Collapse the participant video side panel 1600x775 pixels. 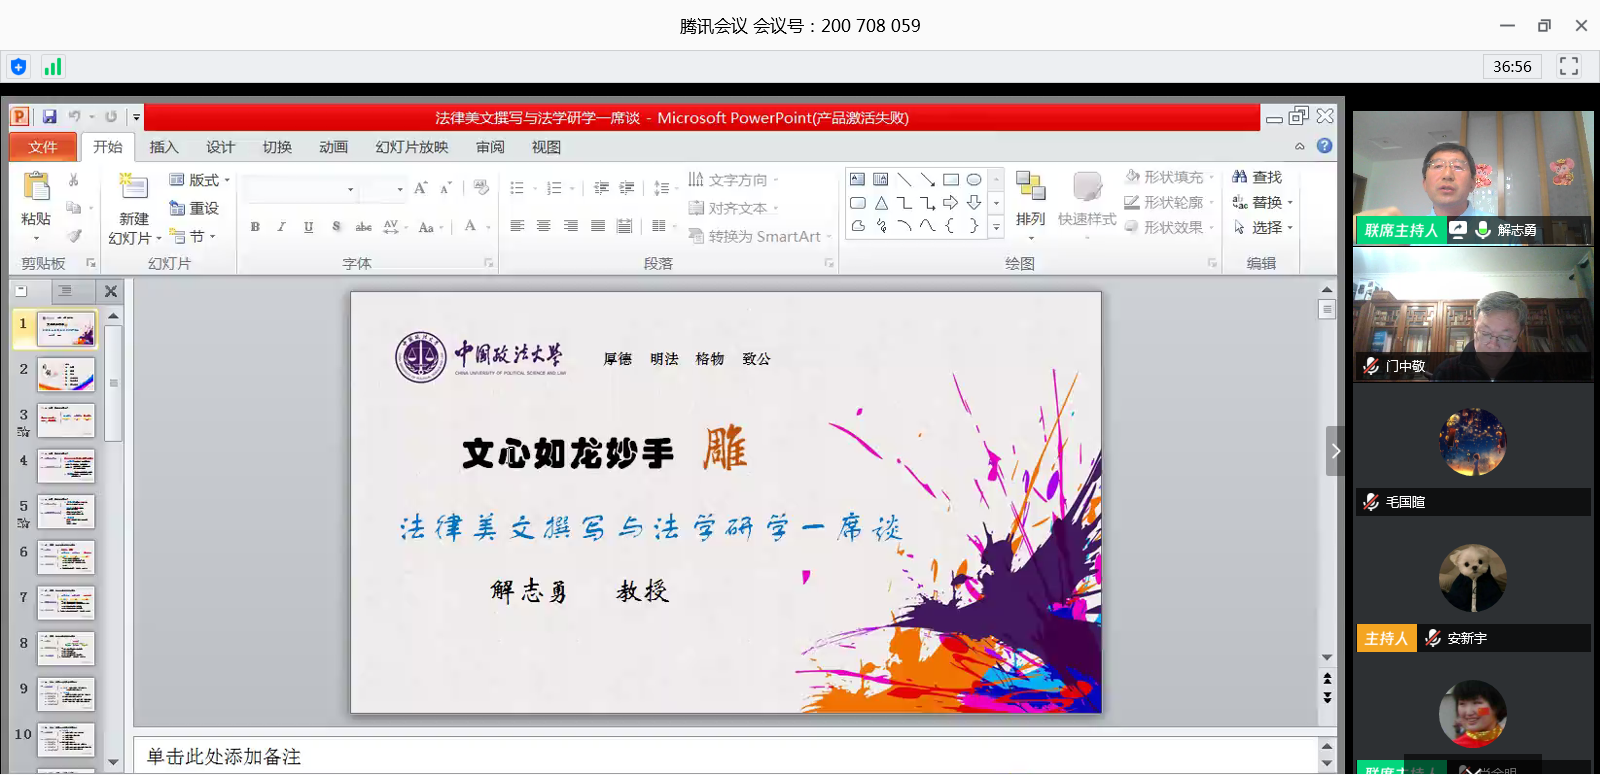point(1335,451)
